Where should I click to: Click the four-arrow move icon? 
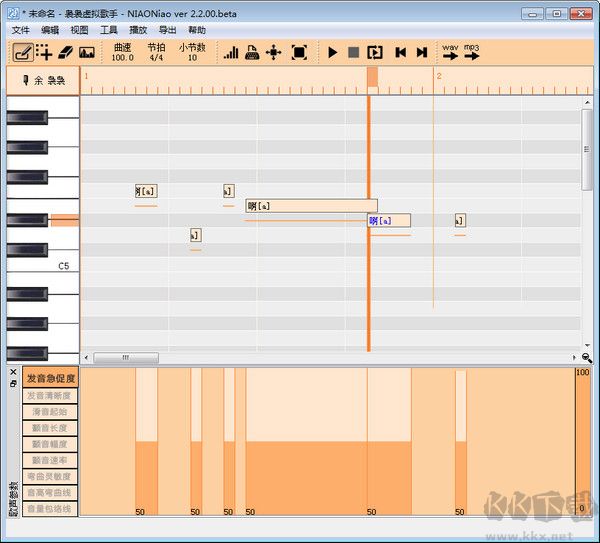pyautogui.click(x=273, y=52)
